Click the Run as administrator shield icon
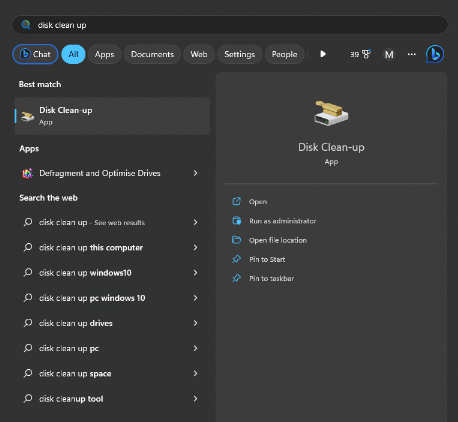This screenshot has height=422, width=458. (x=237, y=221)
